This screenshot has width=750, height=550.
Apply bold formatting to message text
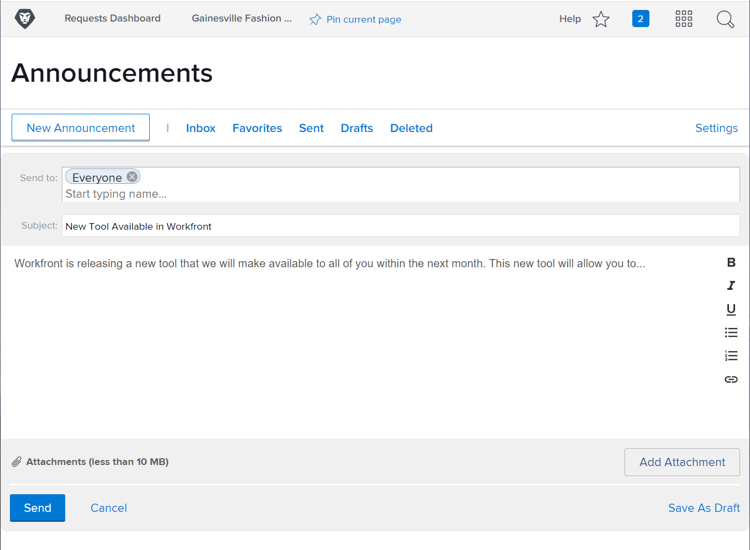point(731,262)
